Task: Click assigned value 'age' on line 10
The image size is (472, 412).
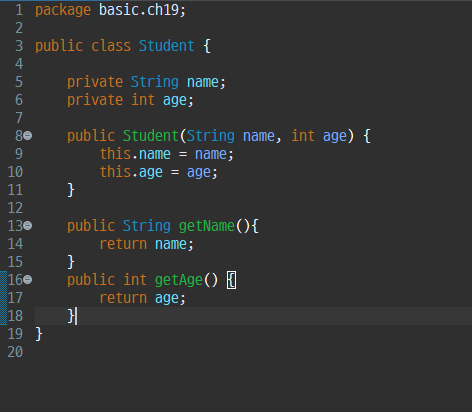Action: [x=198, y=172]
